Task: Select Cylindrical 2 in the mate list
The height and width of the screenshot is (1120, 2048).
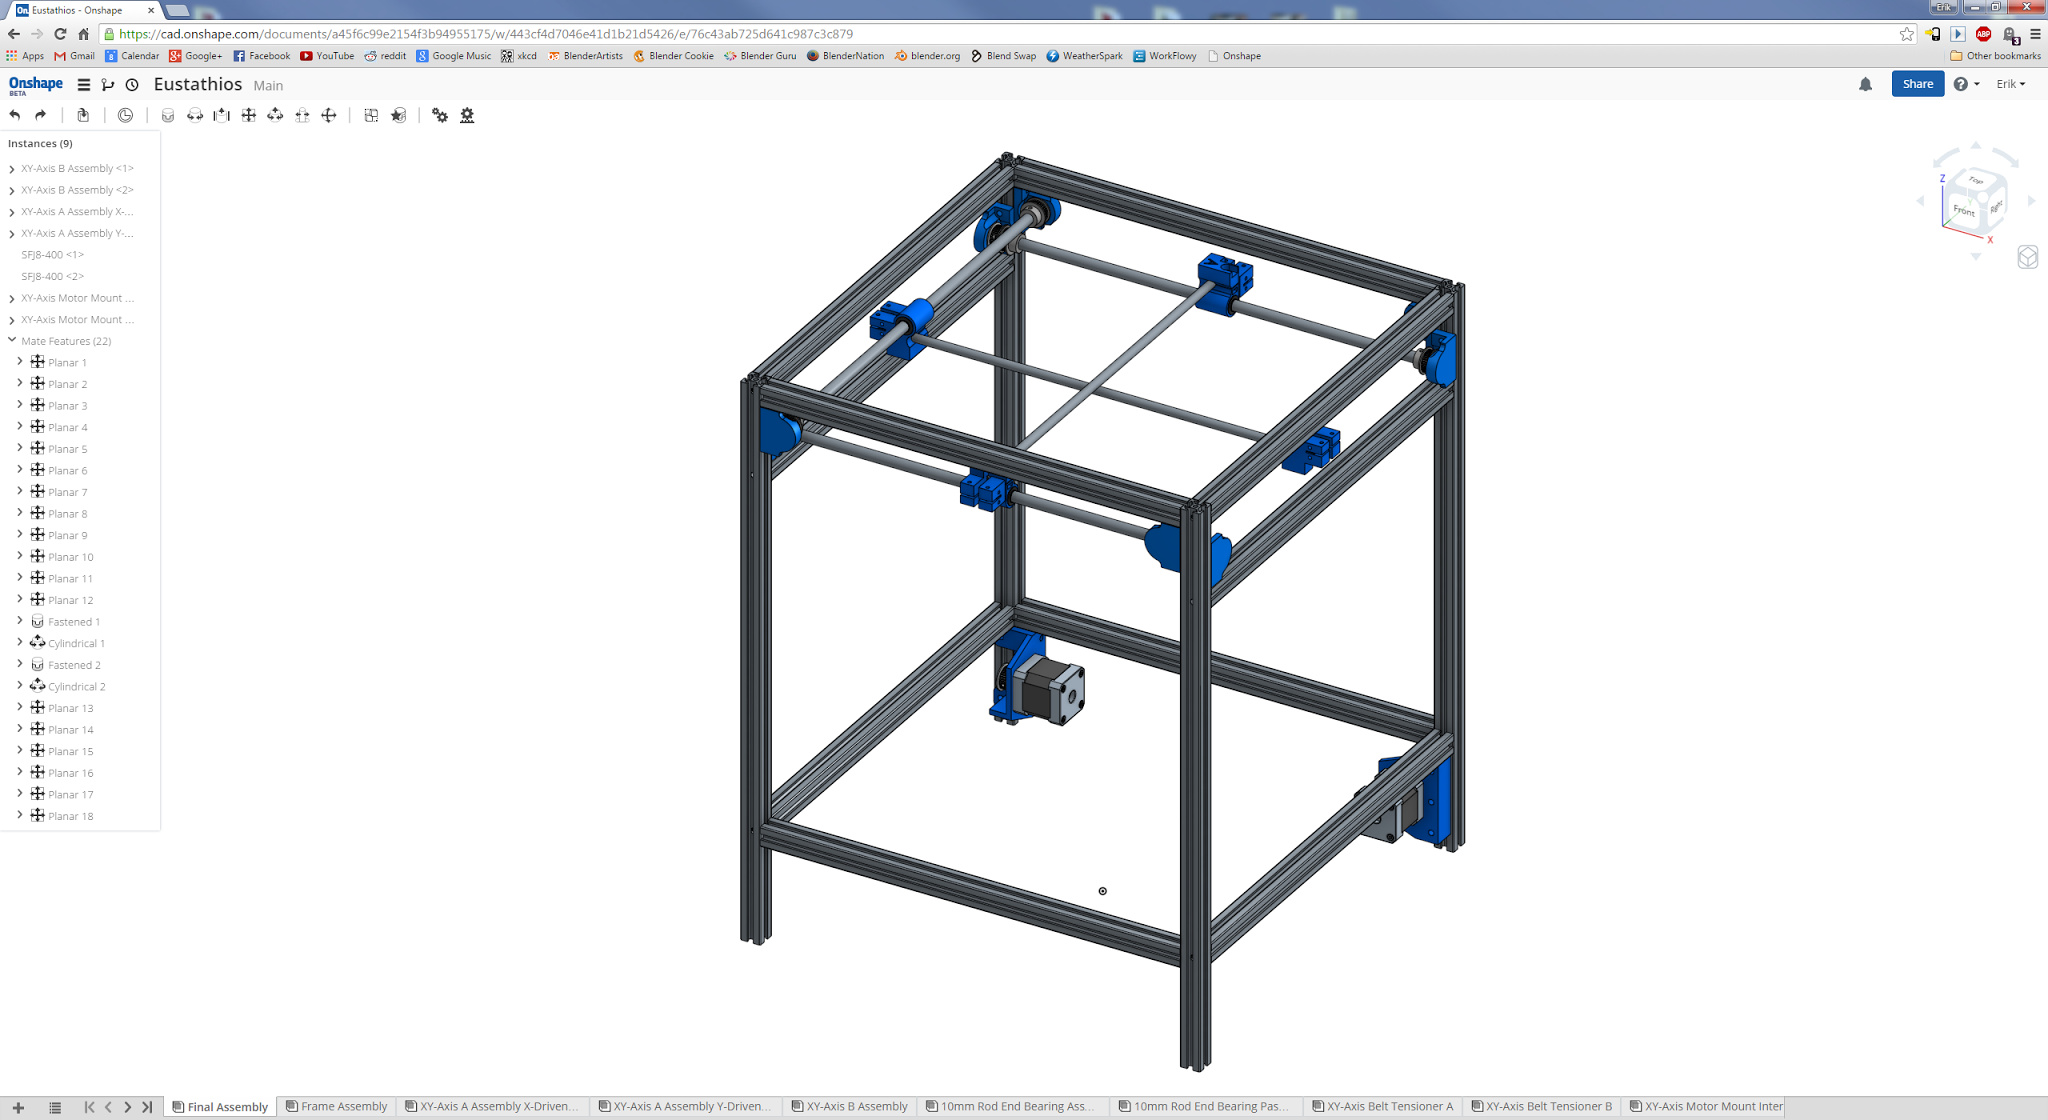Action: (76, 687)
